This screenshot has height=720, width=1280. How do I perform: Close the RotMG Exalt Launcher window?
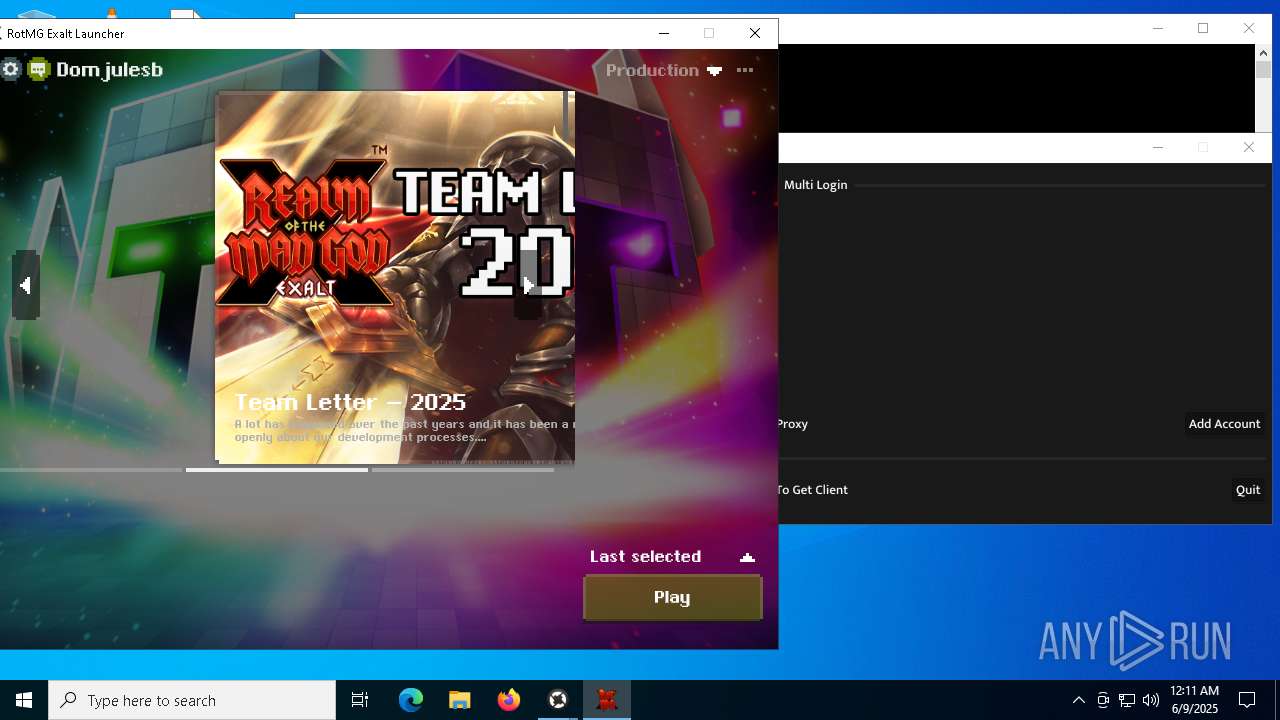(755, 33)
